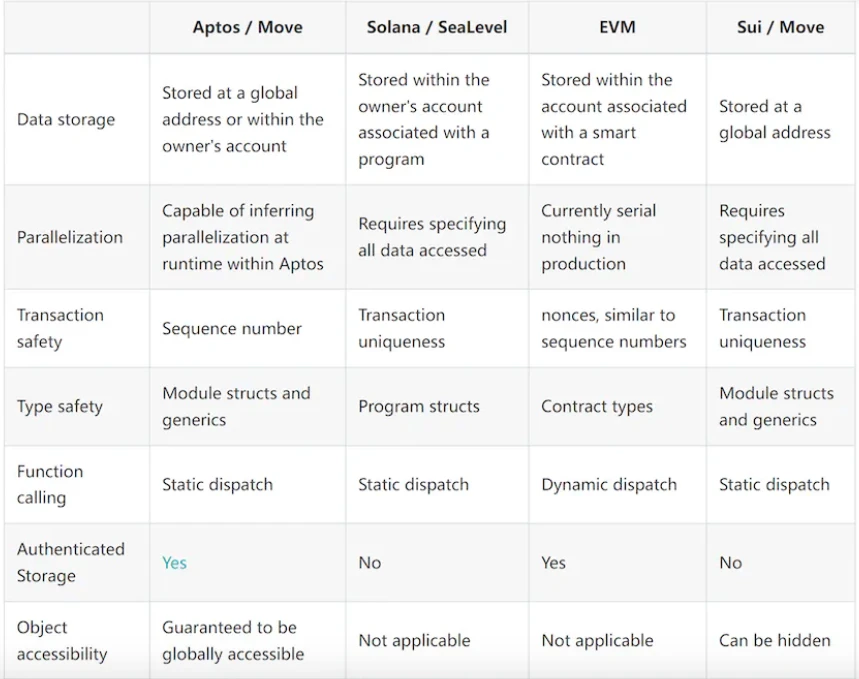Click the 'Type safety' row label

(60, 407)
